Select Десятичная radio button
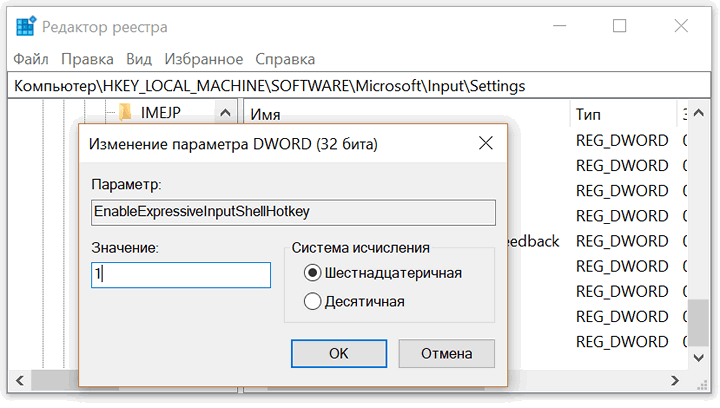The width and height of the screenshot is (720, 408). [x=312, y=302]
